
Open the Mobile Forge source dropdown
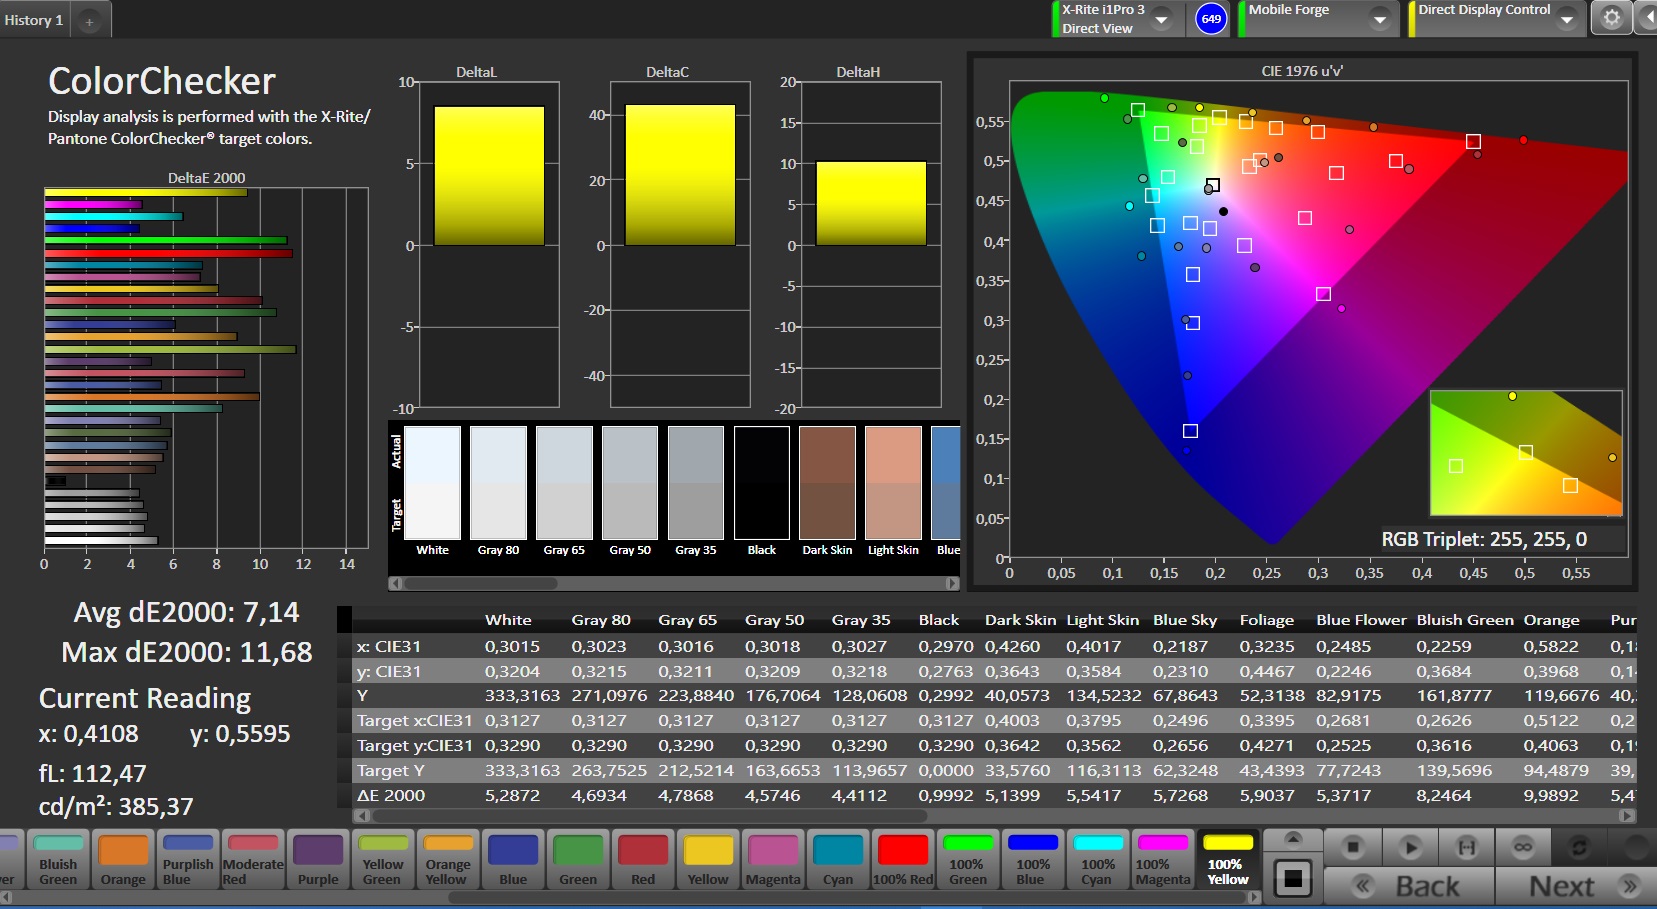click(x=1379, y=19)
